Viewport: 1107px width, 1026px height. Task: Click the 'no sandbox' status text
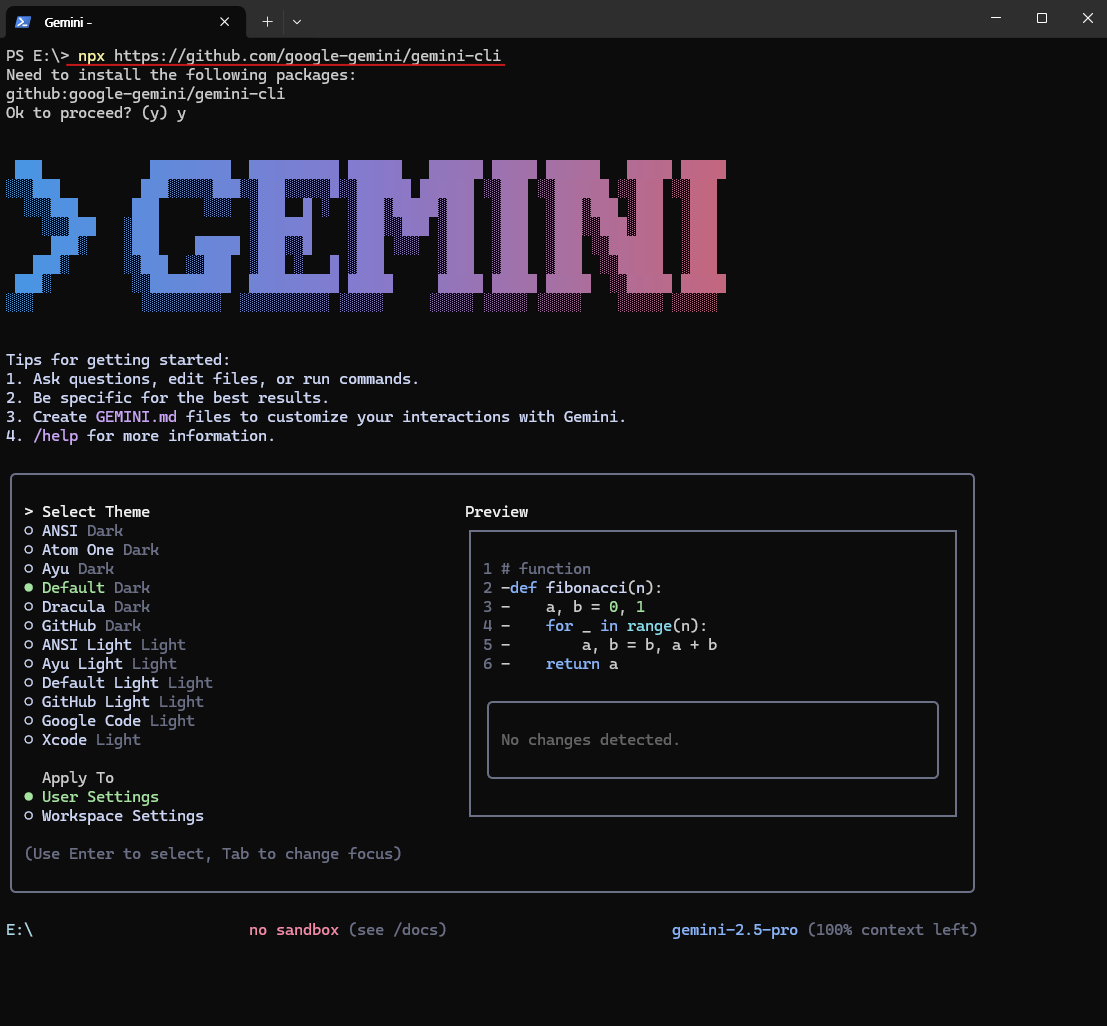(x=294, y=930)
